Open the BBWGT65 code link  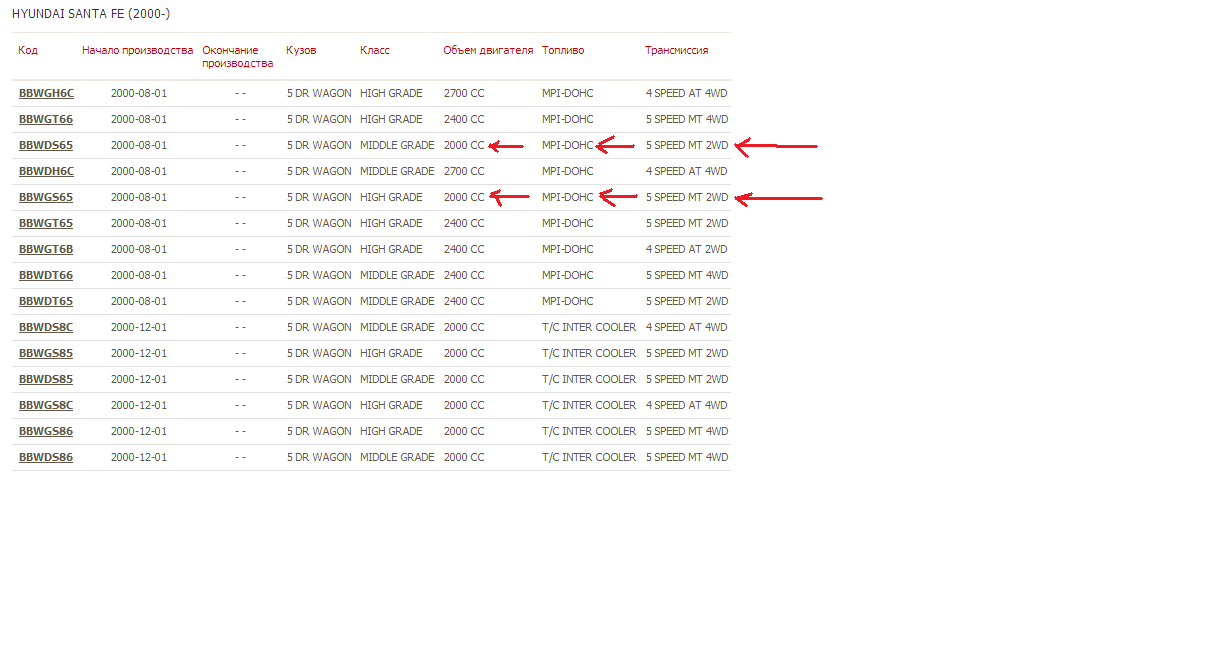[x=46, y=223]
